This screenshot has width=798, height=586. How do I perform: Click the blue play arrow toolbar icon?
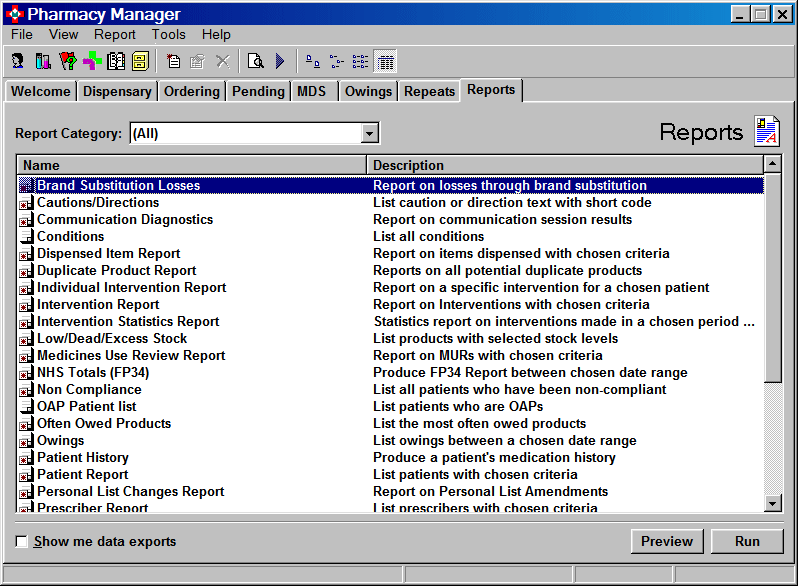(280, 61)
